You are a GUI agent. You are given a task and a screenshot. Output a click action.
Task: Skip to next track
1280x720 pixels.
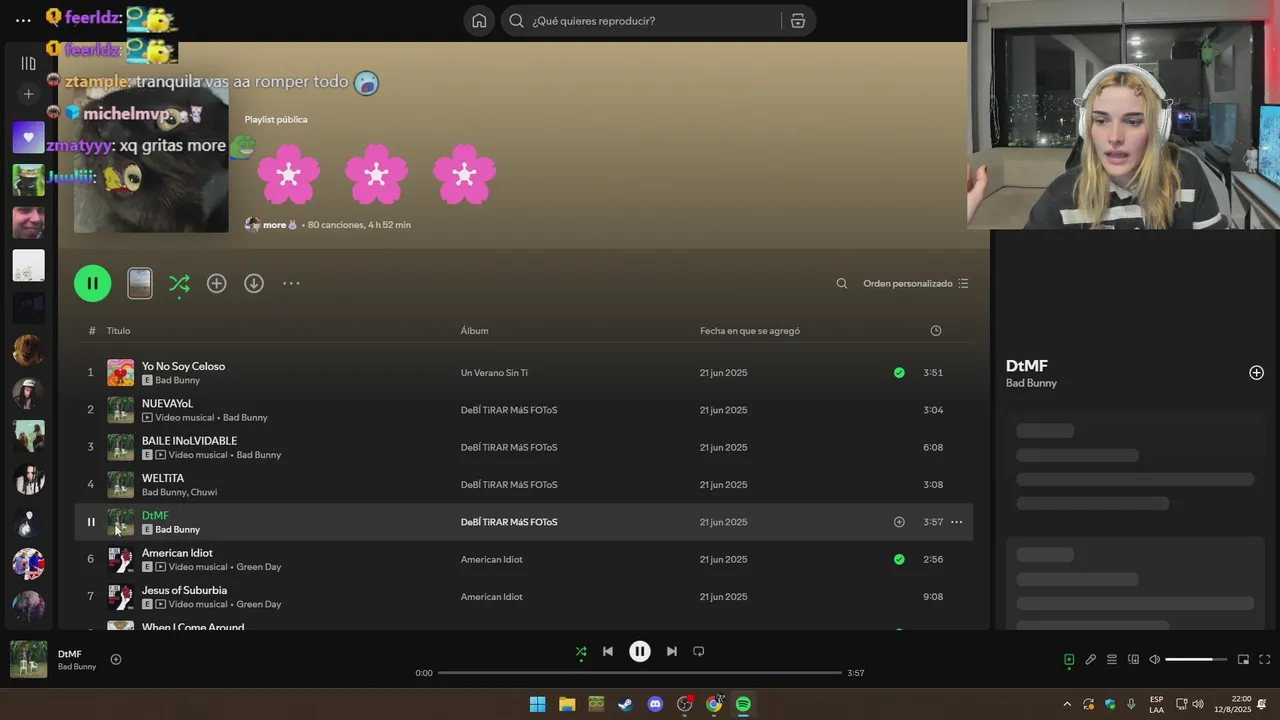[x=672, y=651]
